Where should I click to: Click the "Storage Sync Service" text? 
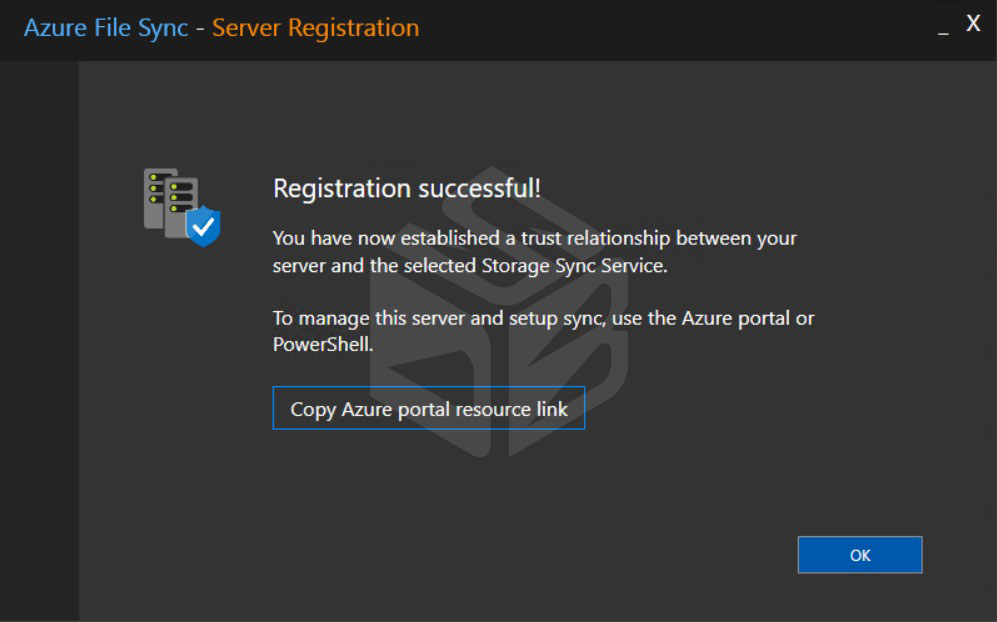click(572, 265)
